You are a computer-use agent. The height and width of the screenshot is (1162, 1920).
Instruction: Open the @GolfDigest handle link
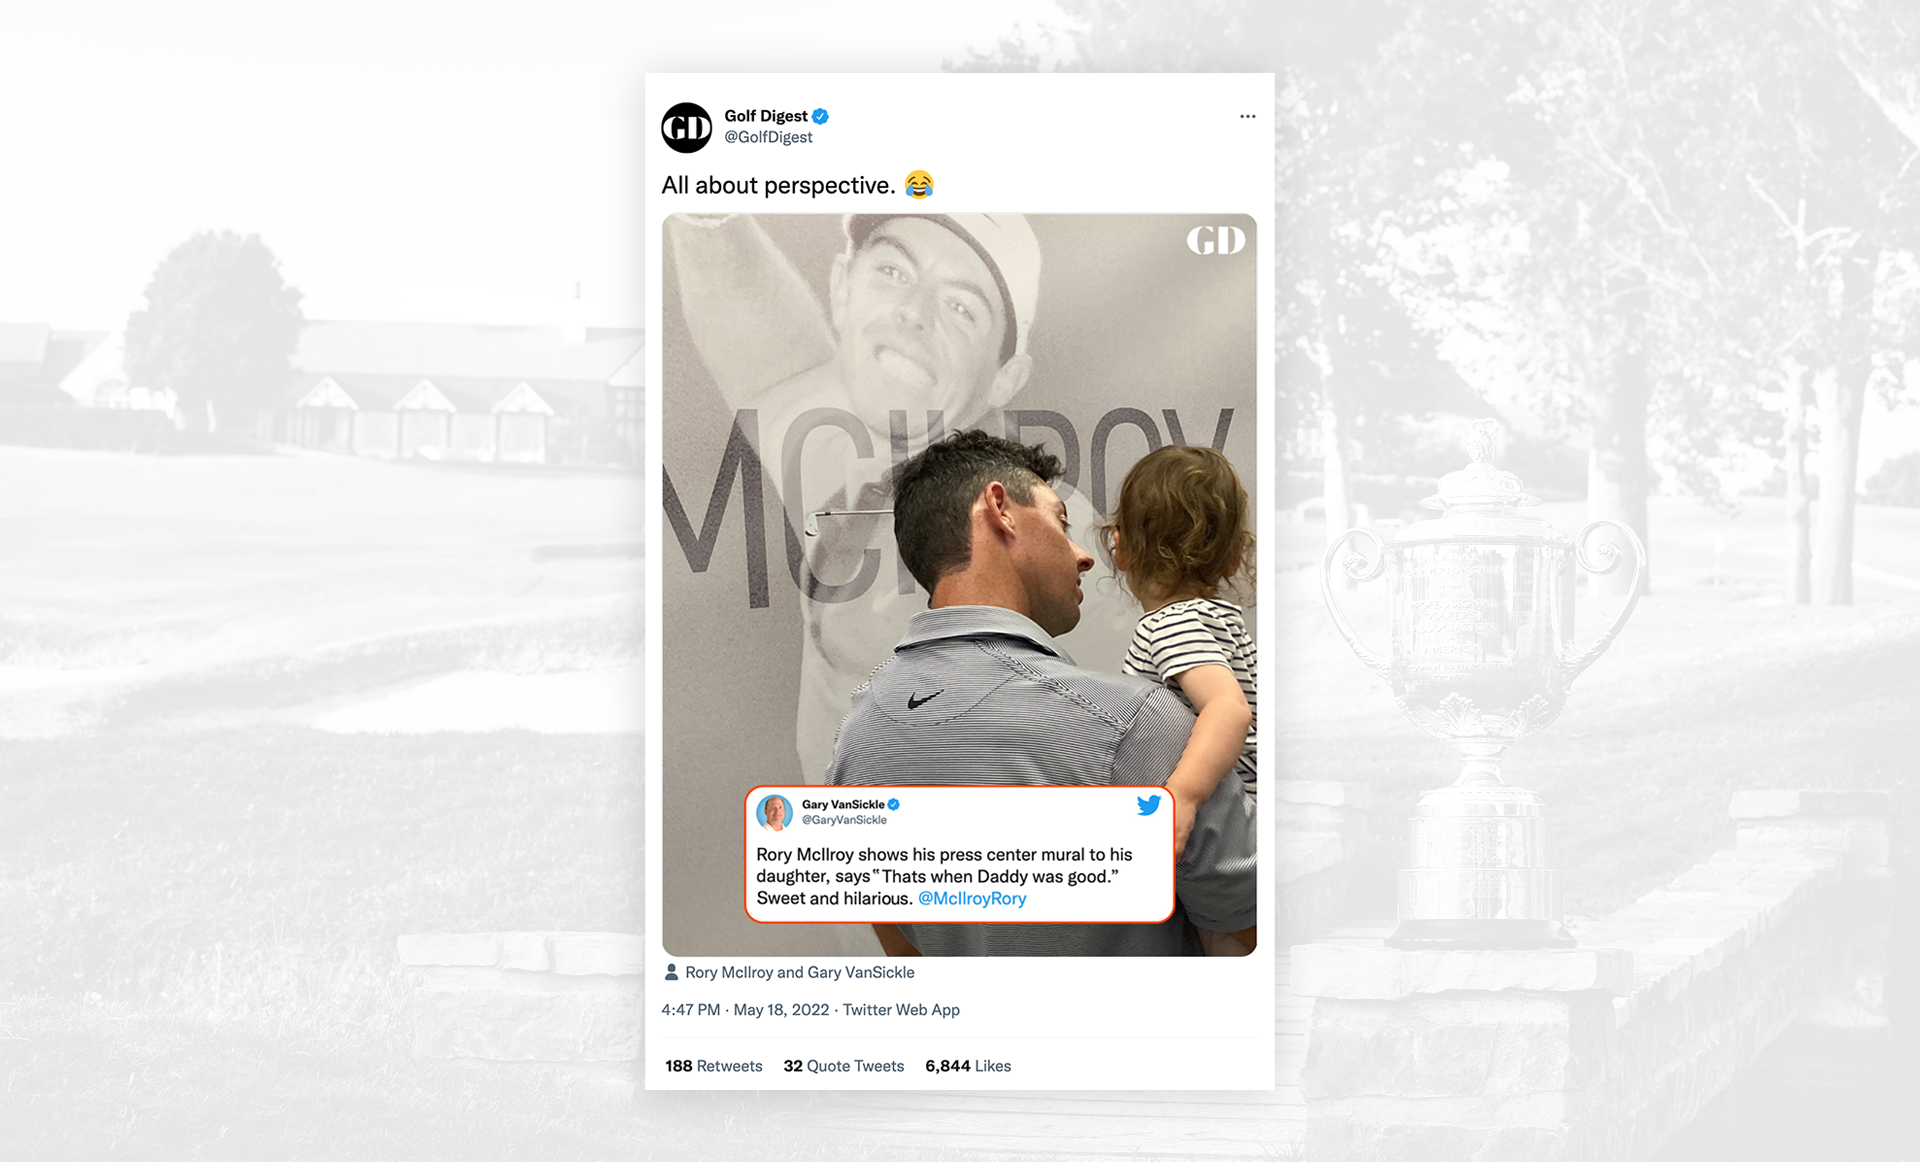coord(768,137)
